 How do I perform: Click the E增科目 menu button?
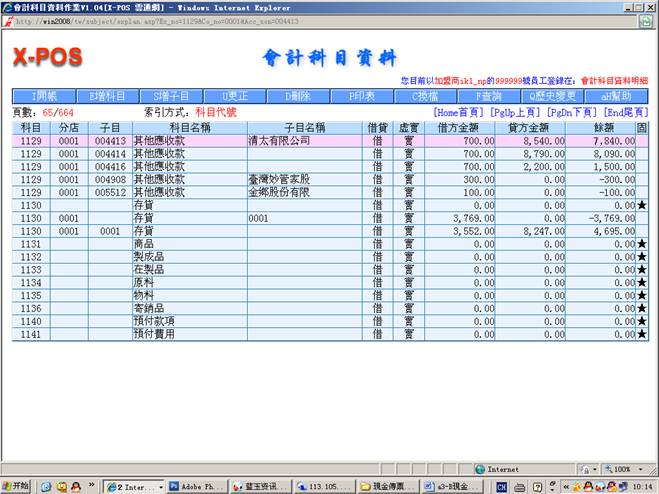[107, 97]
